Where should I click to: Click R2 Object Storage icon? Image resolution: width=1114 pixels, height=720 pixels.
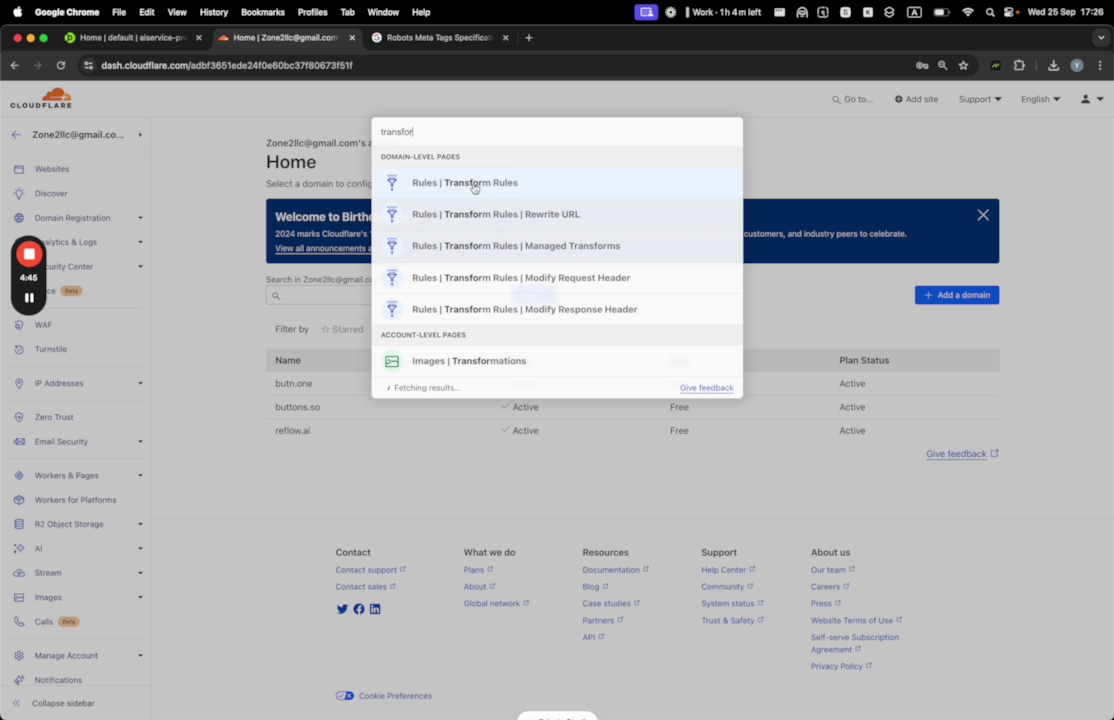pyautogui.click(x=19, y=524)
